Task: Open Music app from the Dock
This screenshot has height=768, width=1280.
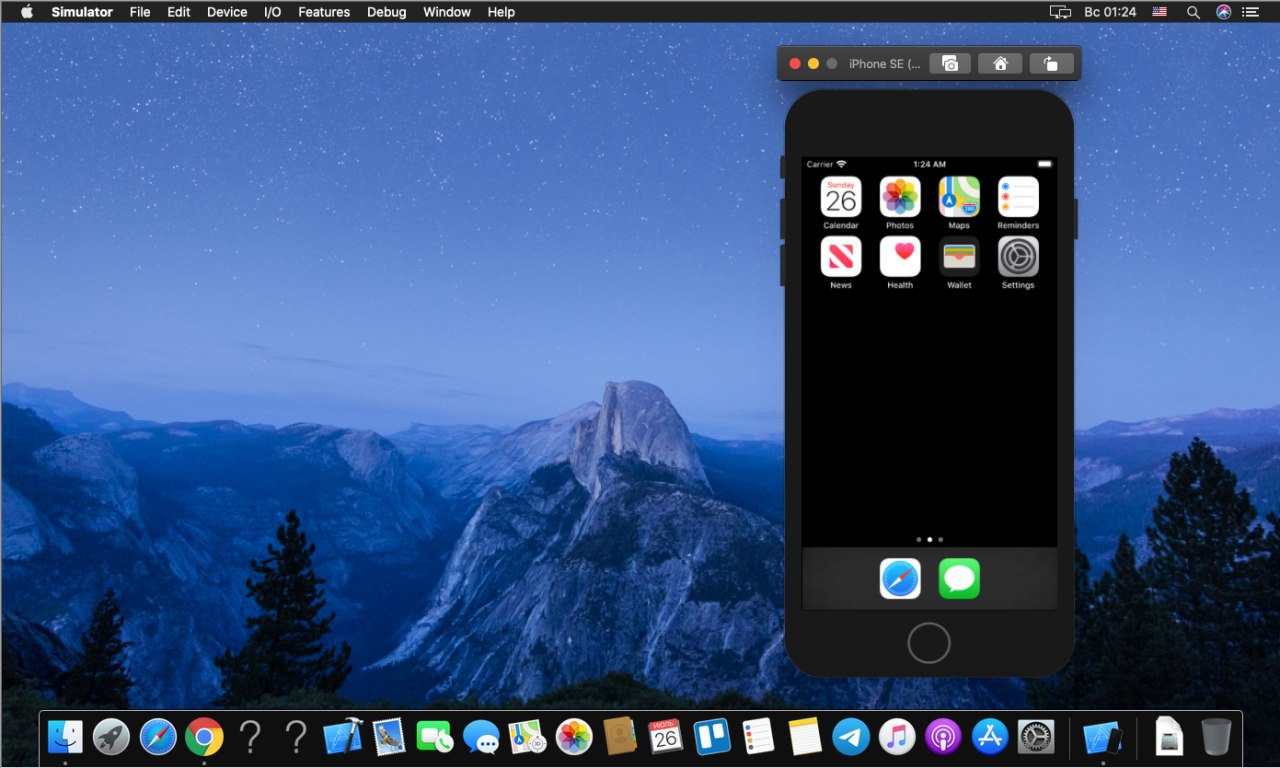Action: pyautogui.click(x=897, y=738)
